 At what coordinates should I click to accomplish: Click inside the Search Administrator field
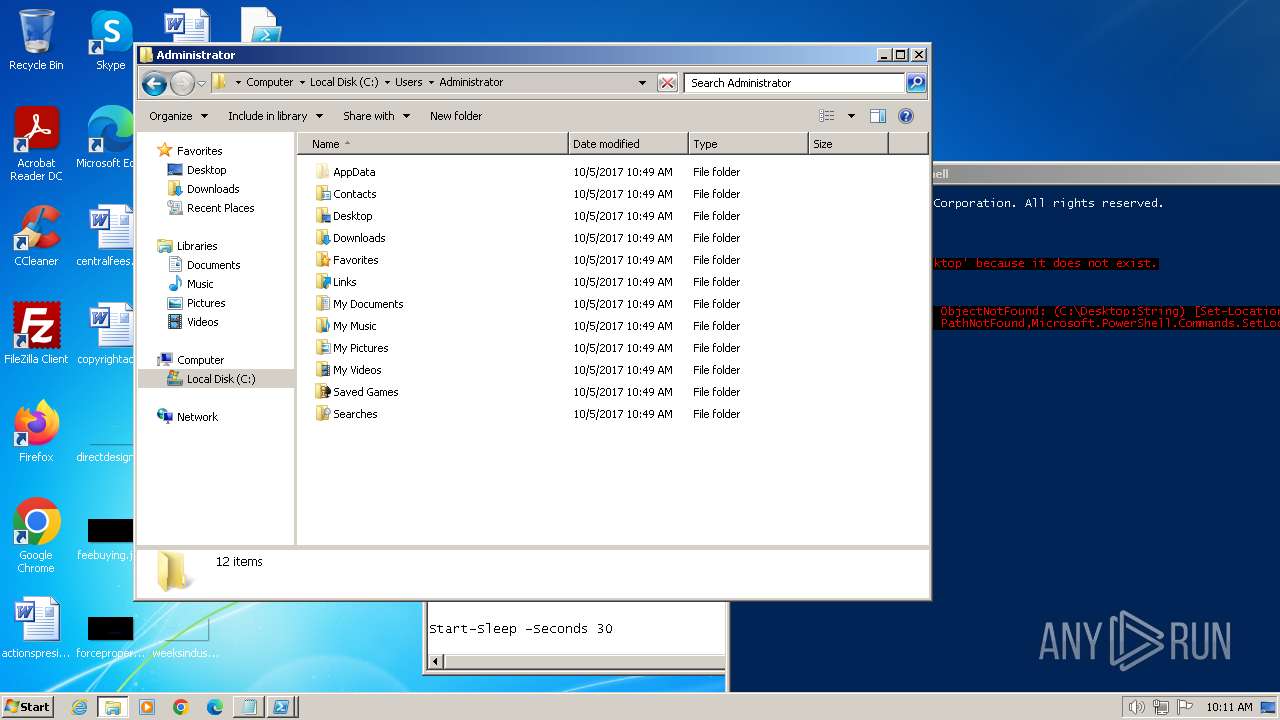pos(795,83)
